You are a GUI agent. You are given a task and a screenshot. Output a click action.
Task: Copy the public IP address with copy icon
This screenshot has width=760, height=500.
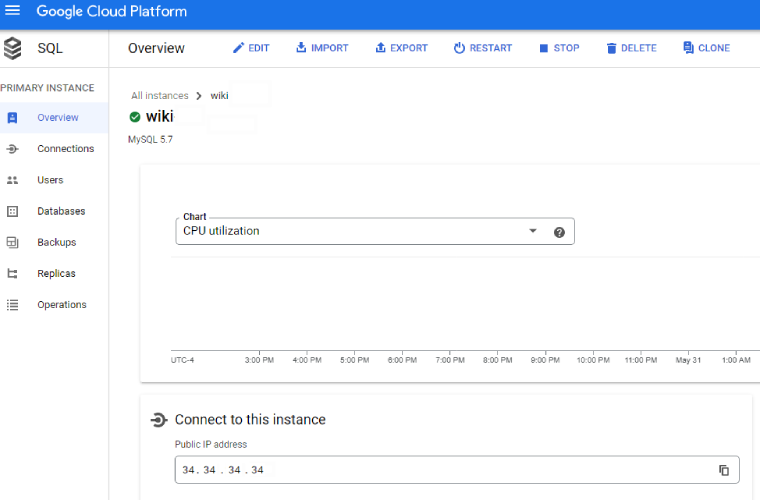pyautogui.click(x=724, y=470)
